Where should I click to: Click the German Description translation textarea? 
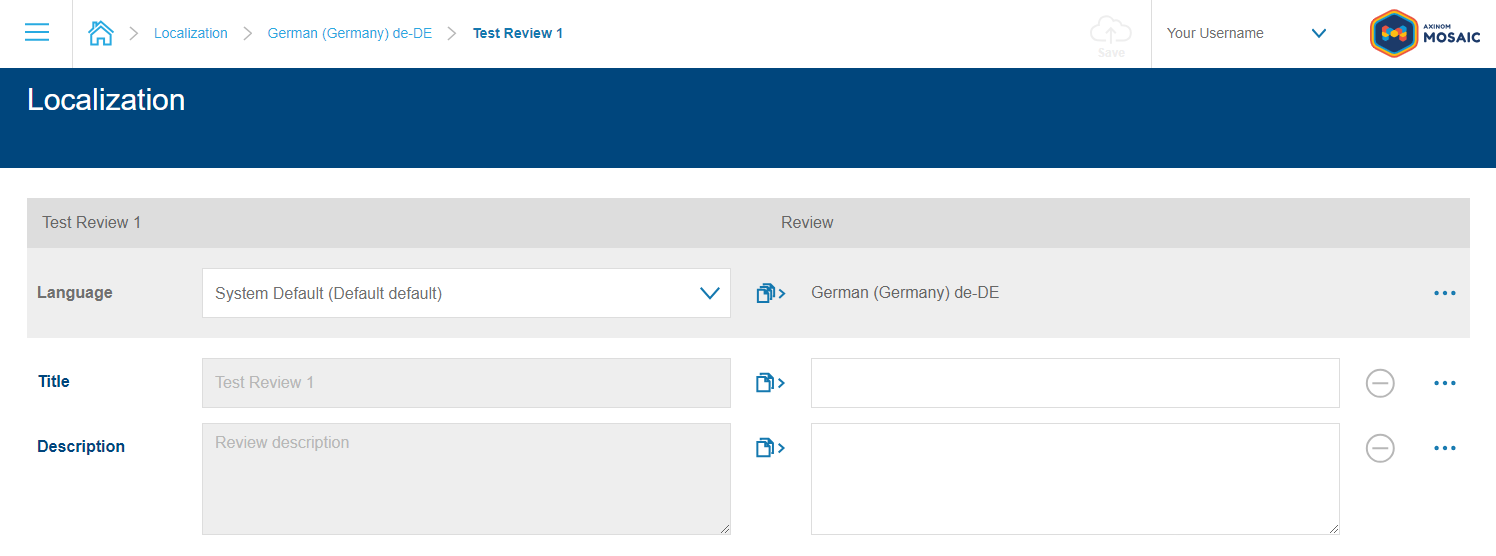pos(1074,479)
